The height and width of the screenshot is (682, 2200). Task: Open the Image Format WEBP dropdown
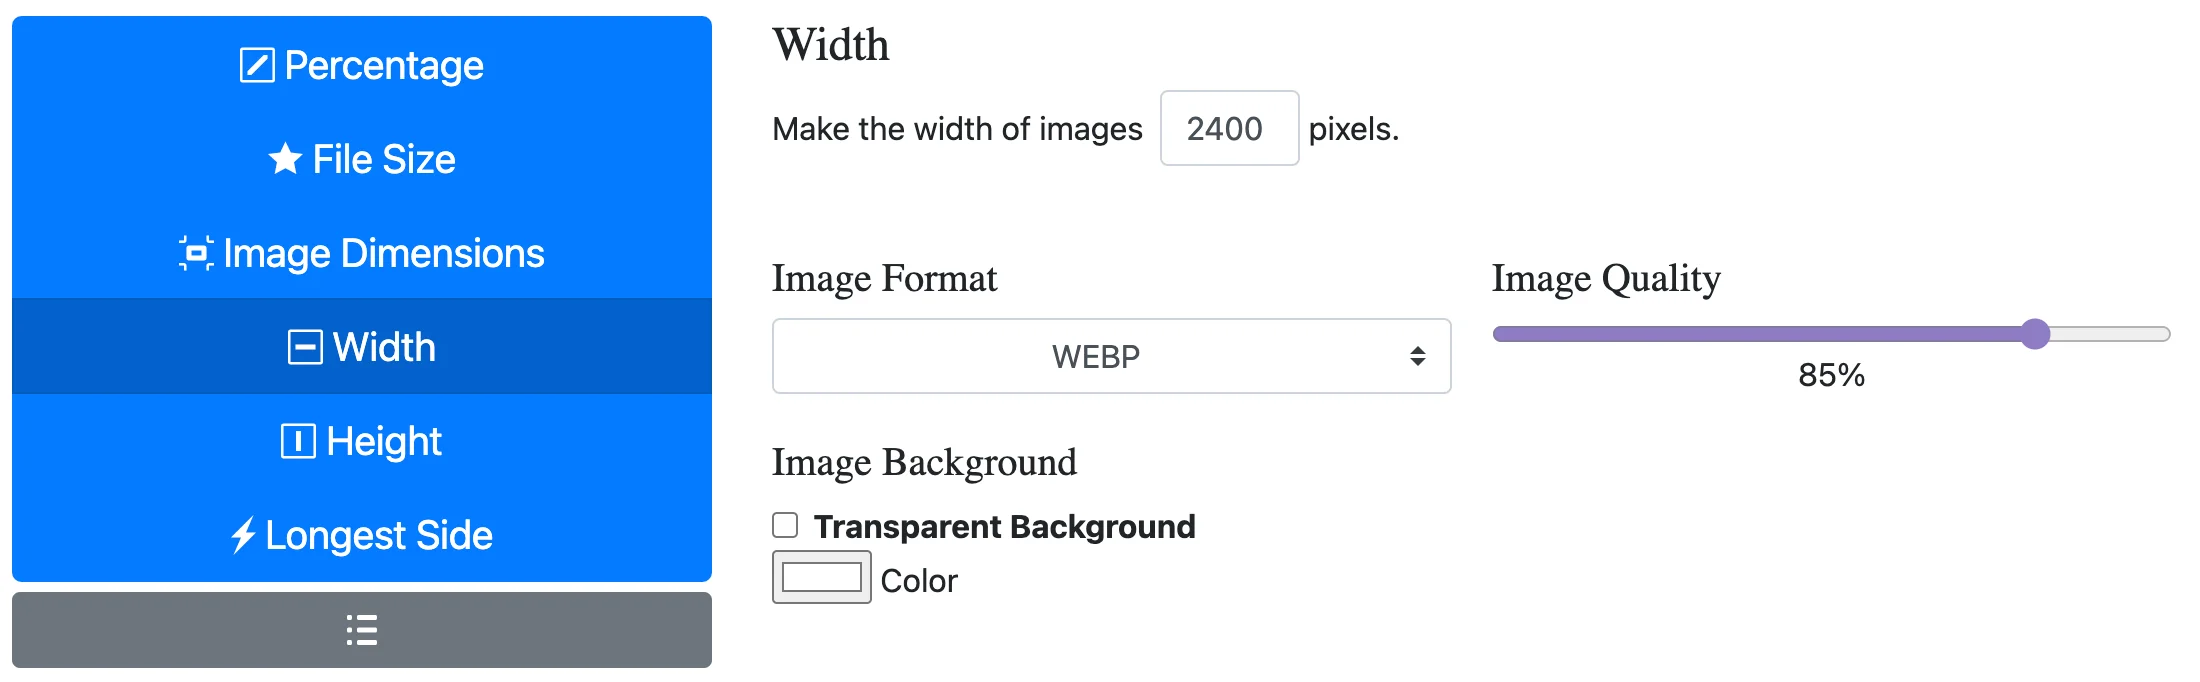pyautogui.click(x=1095, y=357)
